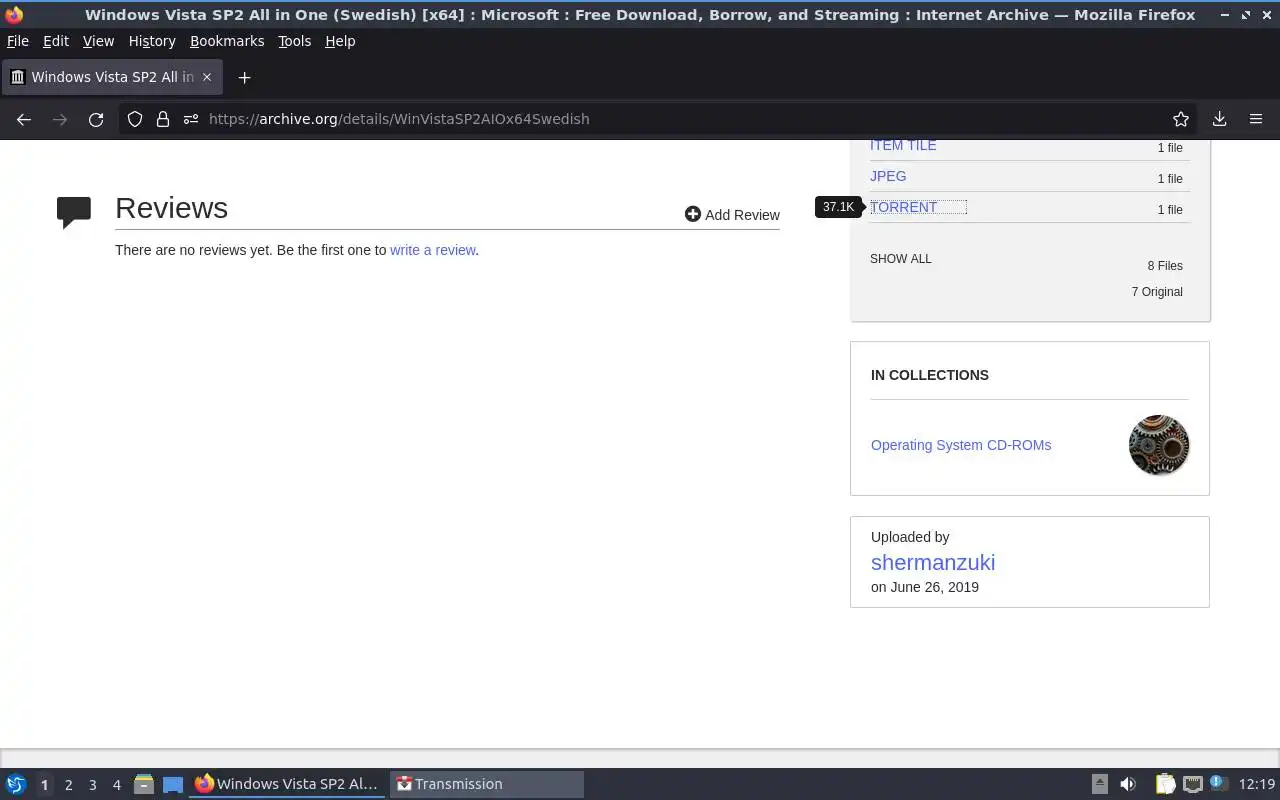1280x800 pixels.
Task: Click the write a review link
Action: click(x=432, y=250)
